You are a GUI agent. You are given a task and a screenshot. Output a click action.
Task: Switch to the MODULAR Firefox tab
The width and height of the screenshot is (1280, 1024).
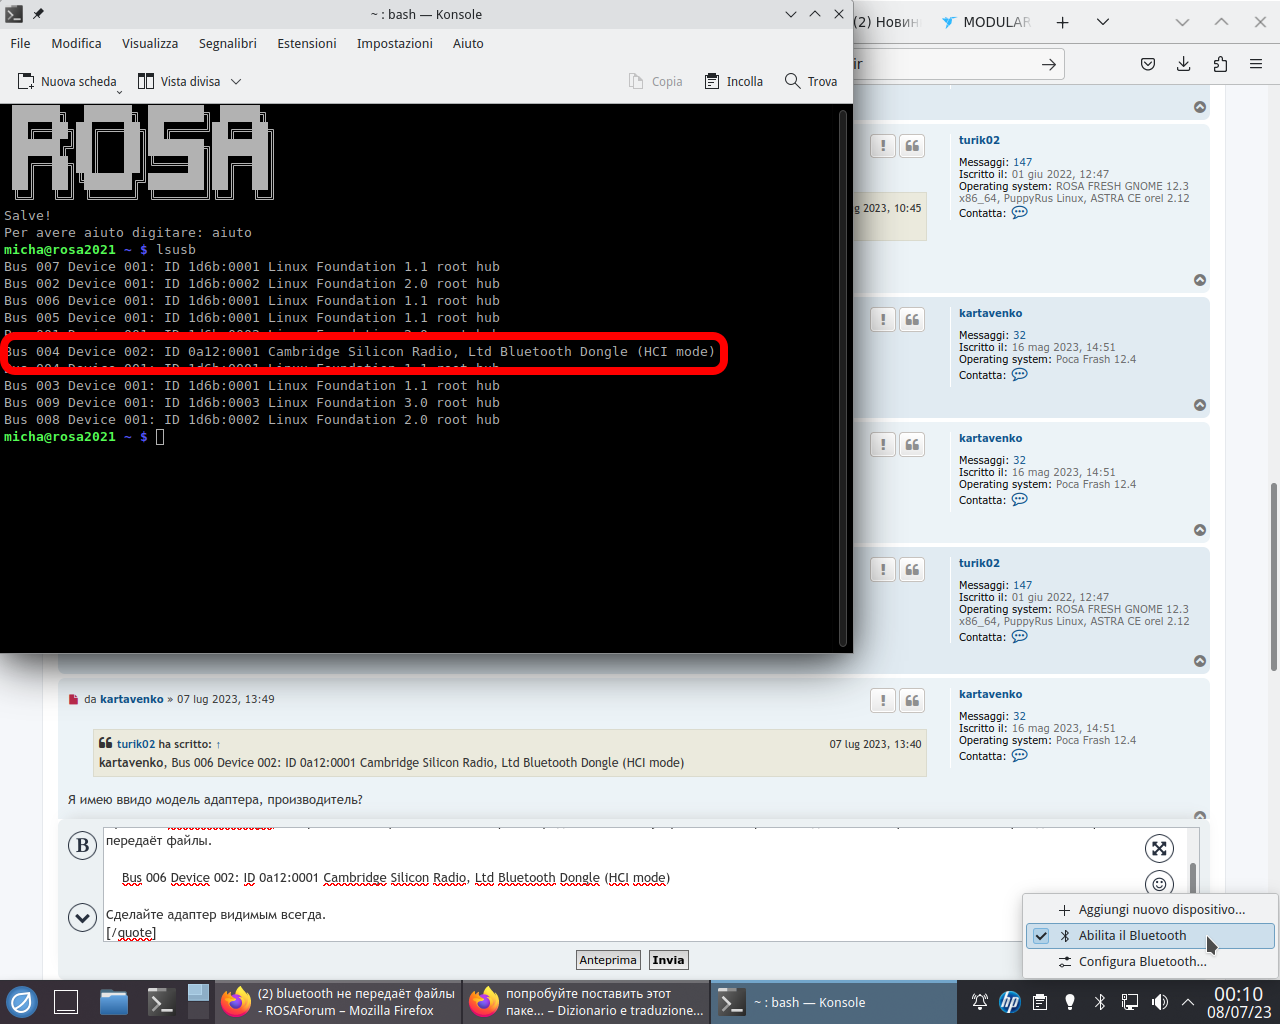(985, 22)
